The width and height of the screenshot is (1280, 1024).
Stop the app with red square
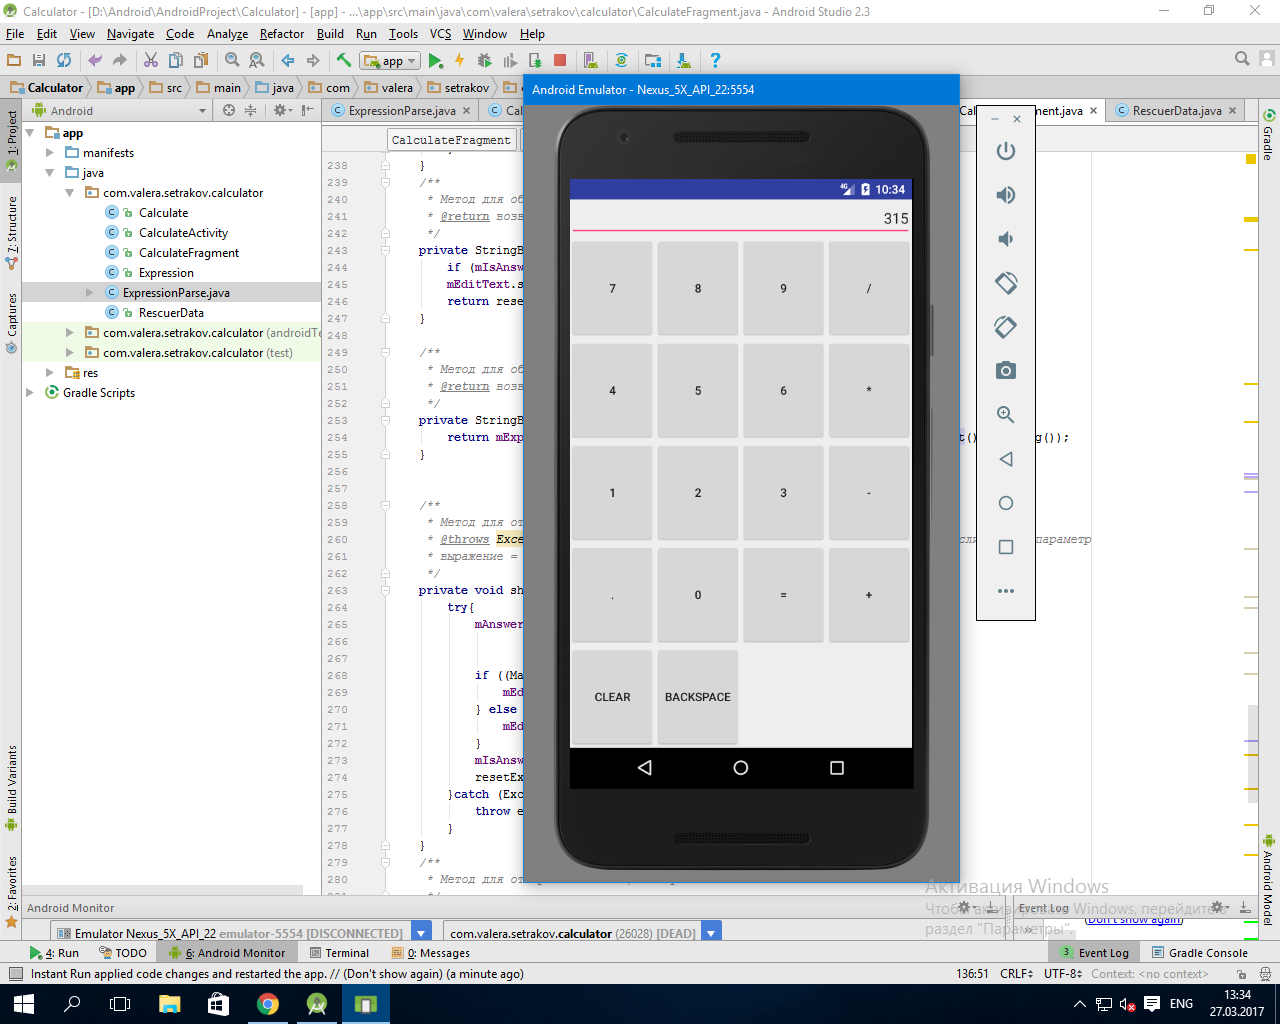click(560, 61)
